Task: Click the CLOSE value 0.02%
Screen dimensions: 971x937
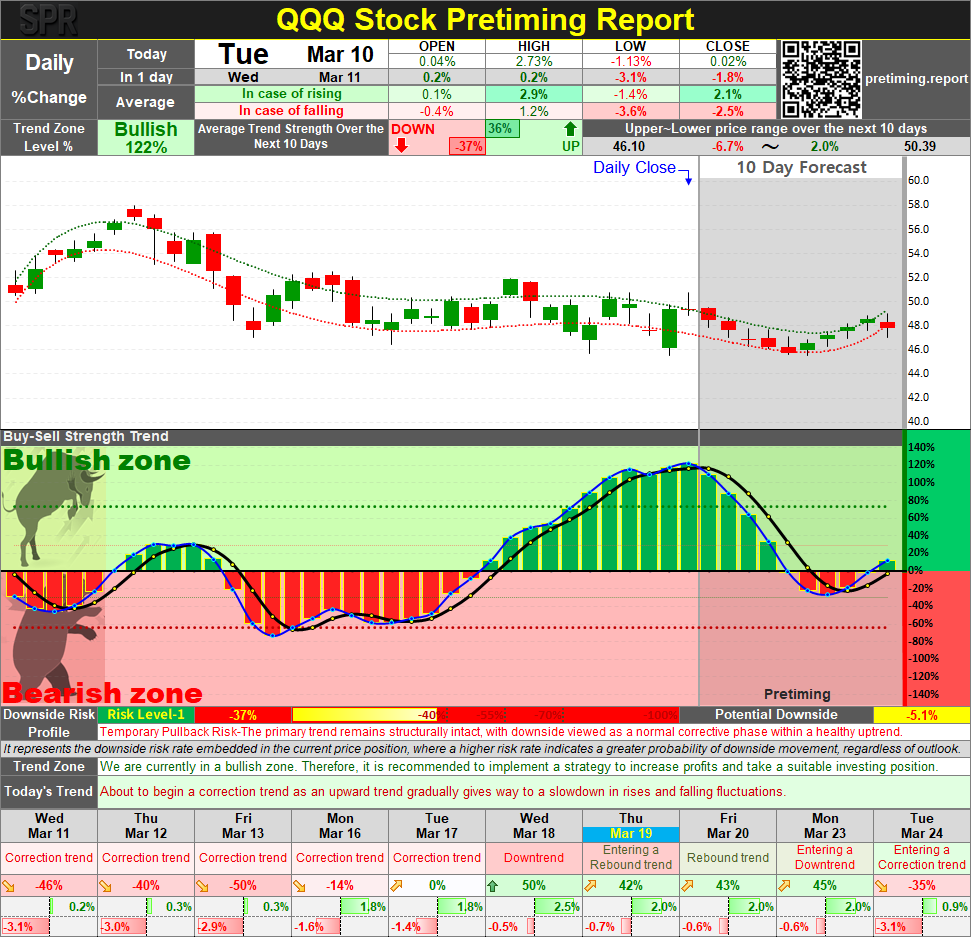Action: click(728, 61)
